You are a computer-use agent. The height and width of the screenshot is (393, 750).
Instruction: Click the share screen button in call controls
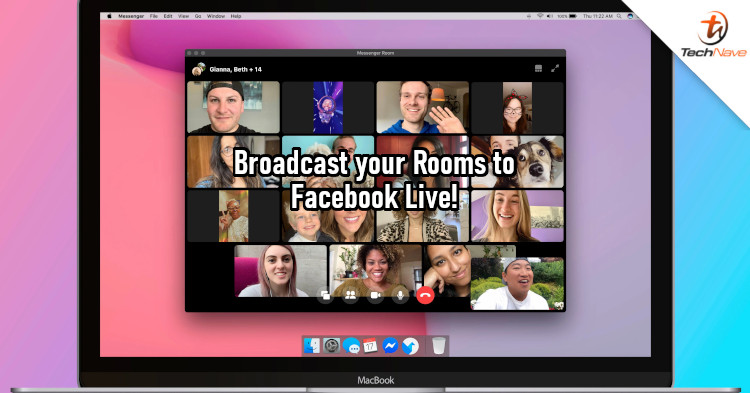click(x=325, y=295)
